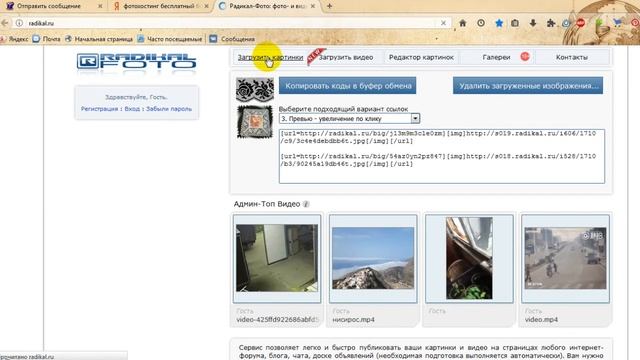Open the нисирос.mp4 mountain video thumbnail
Screen dimensions: 640x360
373,258
